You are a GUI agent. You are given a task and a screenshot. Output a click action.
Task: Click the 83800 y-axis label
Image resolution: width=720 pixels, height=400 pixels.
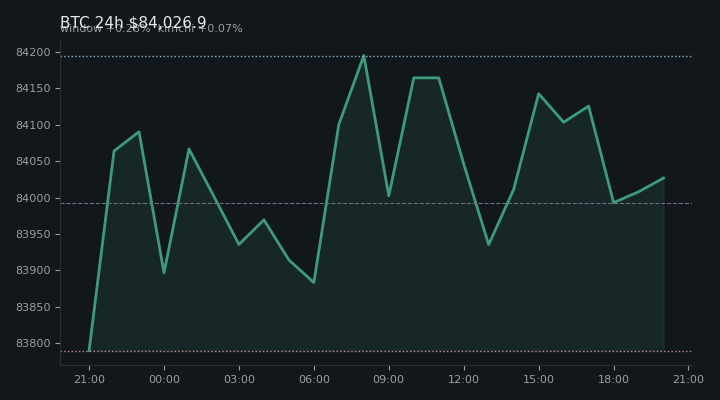33,344
